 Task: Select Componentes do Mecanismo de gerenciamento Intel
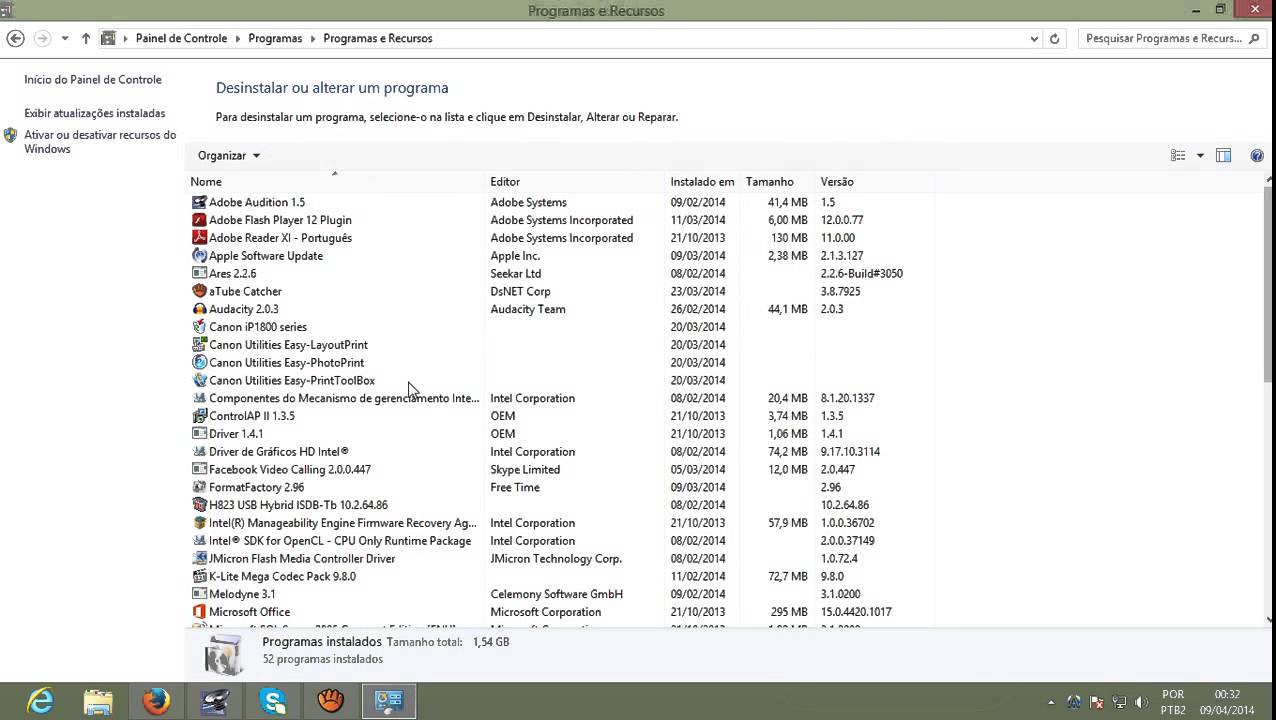point(560,398)
